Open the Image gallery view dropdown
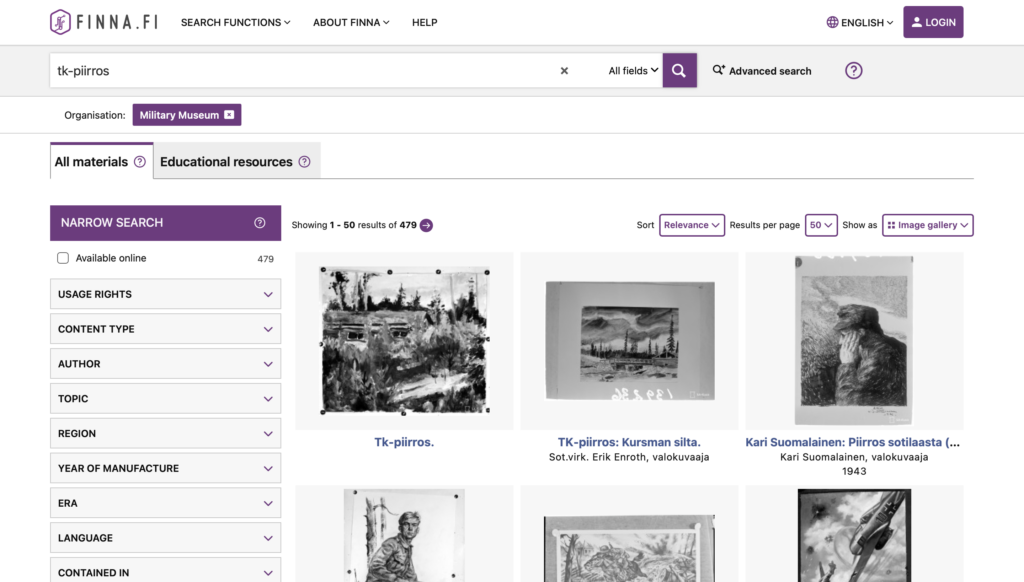Image resolution: width=1024 pixels, height=582 pixels. point(927,225)
